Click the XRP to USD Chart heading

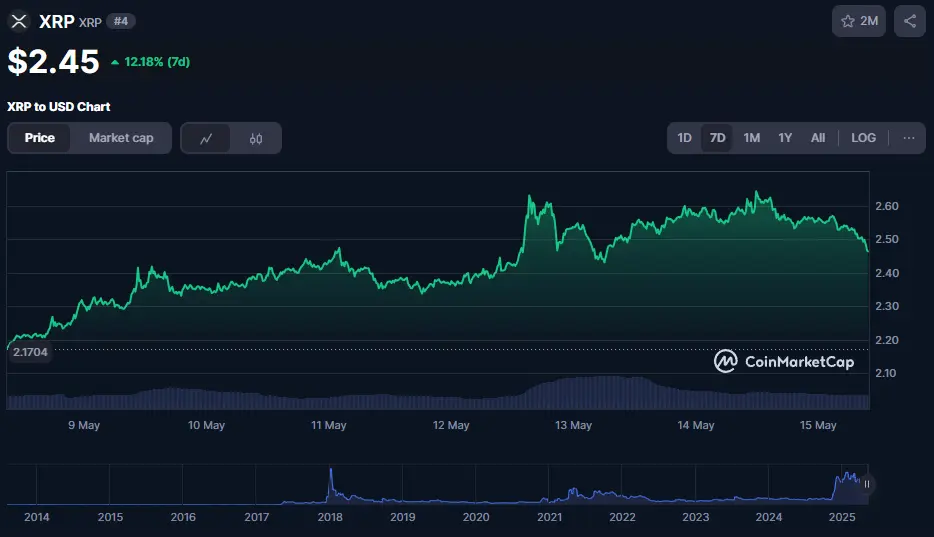click(58, 107)
